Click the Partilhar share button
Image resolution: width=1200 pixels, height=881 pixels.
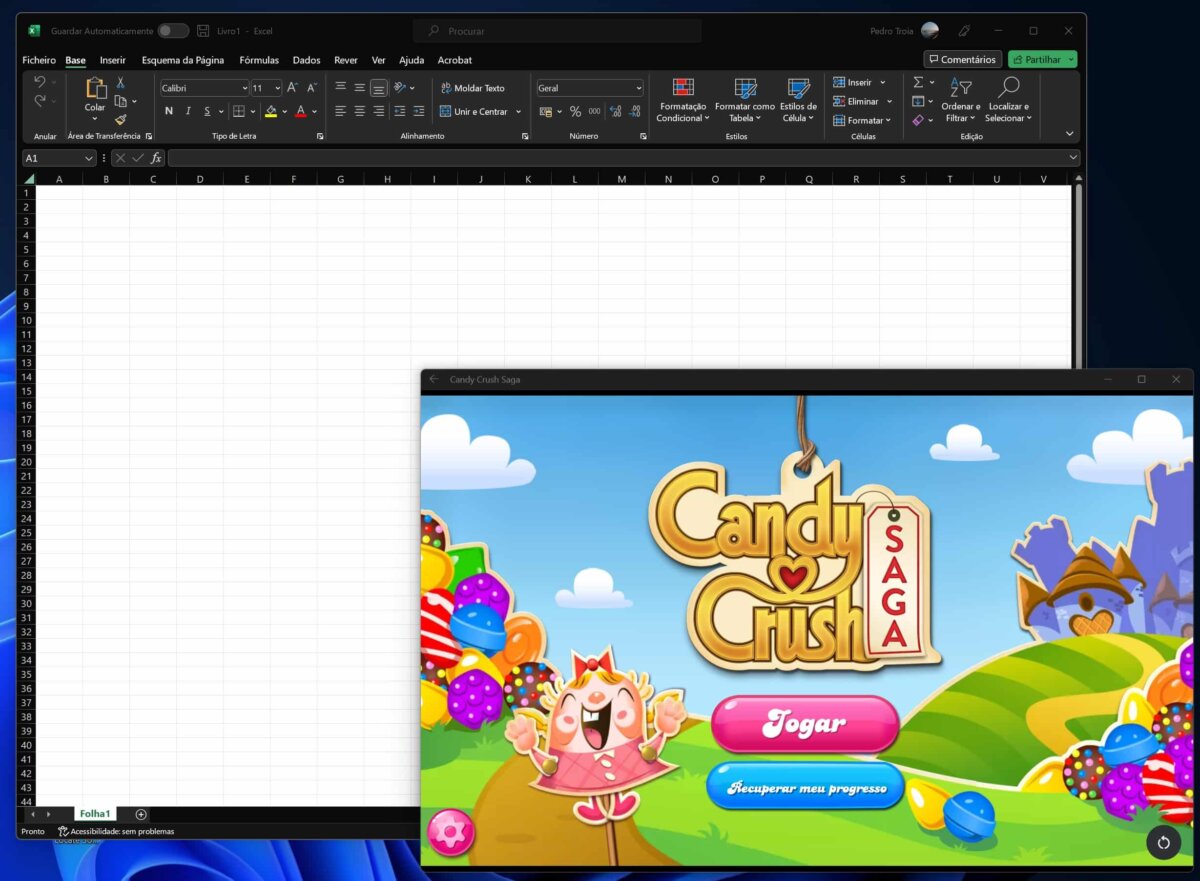pyautogui.click(x=1042, y=60)
